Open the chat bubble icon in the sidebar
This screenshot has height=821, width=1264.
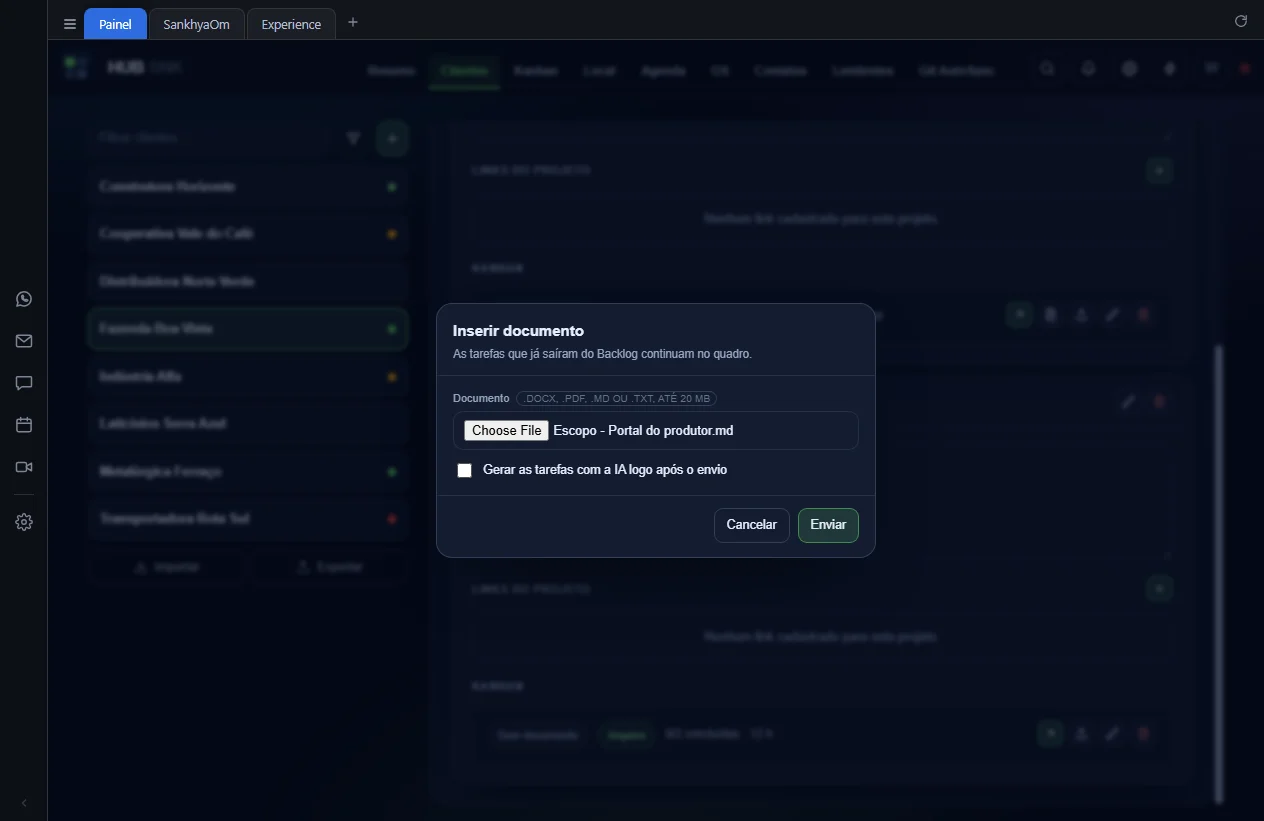[24, 383]
